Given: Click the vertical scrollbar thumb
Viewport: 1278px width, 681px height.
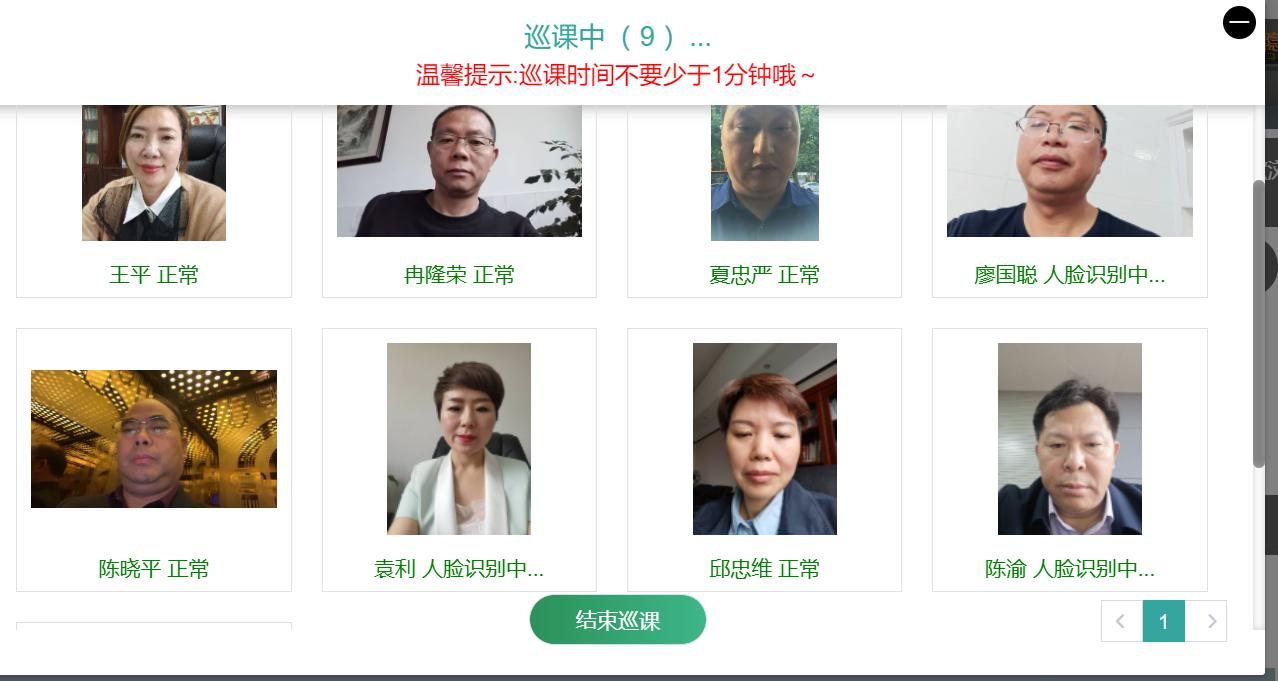Looking at the screenshot, I should 1258,323.
